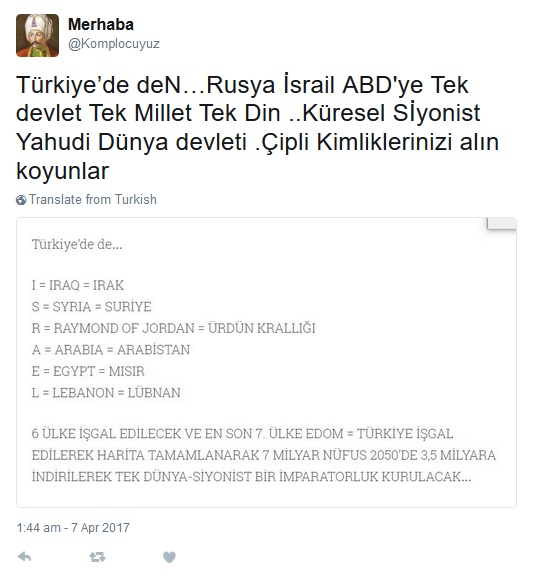Click the "R = RAYMOND OF JORDAN" card line
The width and height of the screenshot is (541, 579).
pos(174,328)
